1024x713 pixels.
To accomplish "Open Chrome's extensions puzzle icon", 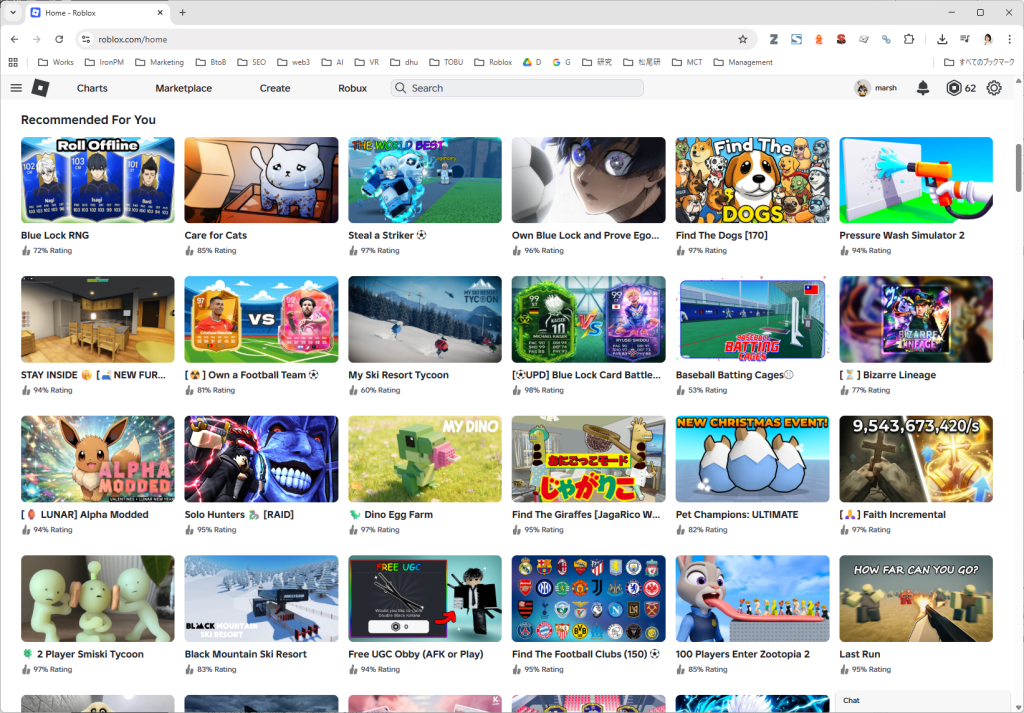I will [908, 39].
